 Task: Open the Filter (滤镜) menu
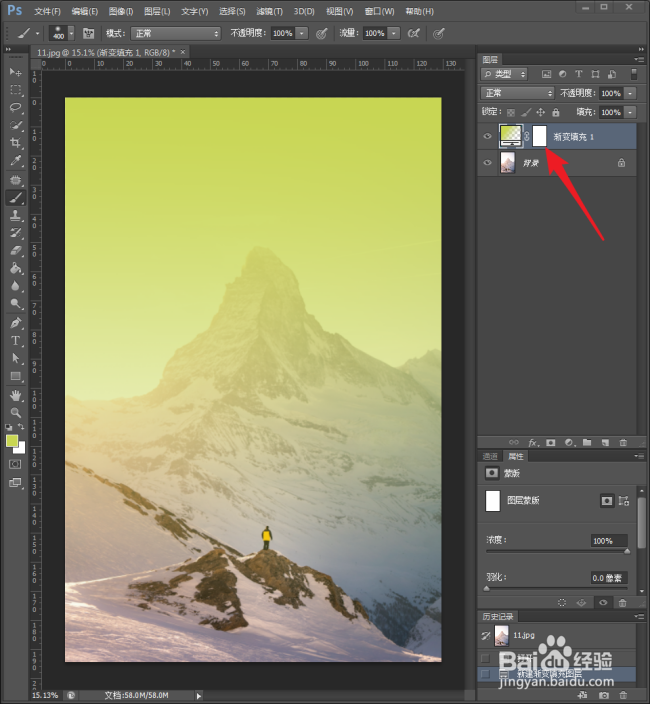click(269, 11)
